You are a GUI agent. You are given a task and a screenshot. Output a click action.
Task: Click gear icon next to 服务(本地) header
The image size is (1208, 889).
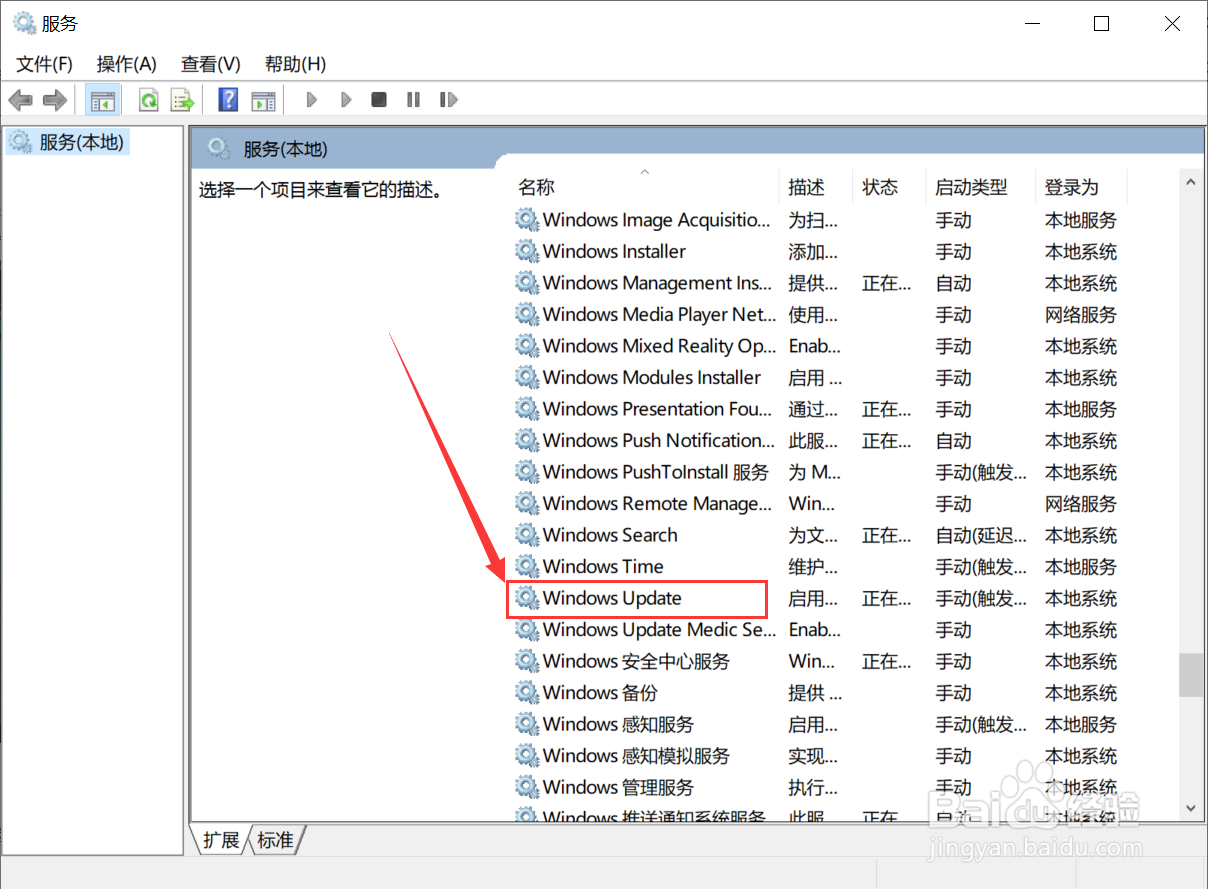[219, 149]
